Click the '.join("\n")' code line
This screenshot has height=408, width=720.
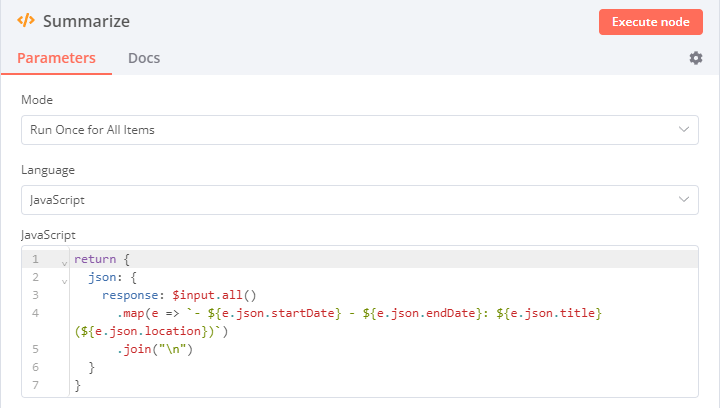point(155,349)
